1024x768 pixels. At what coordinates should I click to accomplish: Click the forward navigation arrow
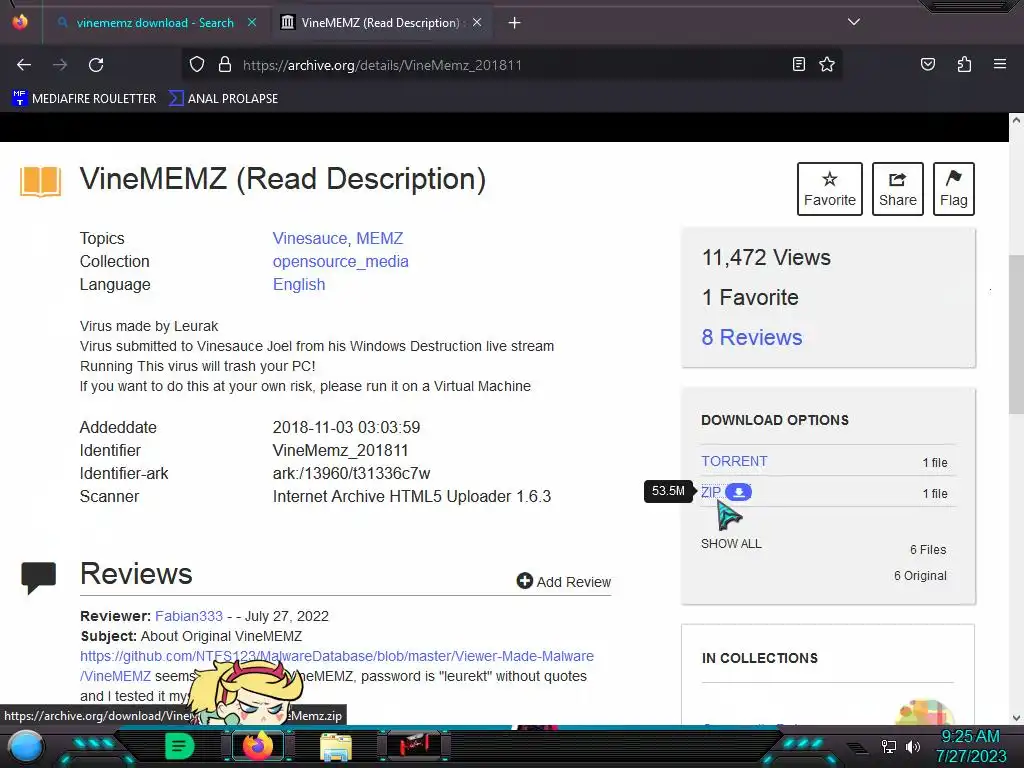click(60, 65)
